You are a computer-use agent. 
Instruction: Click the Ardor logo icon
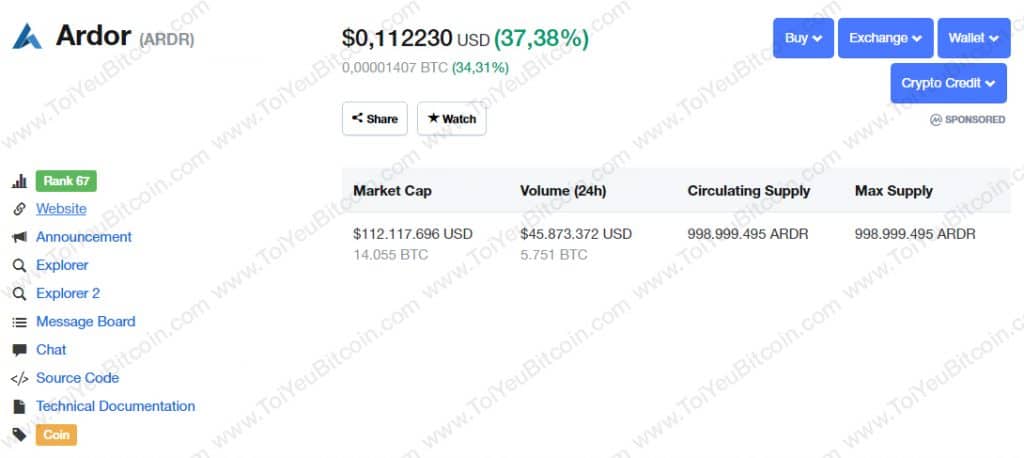27,37
